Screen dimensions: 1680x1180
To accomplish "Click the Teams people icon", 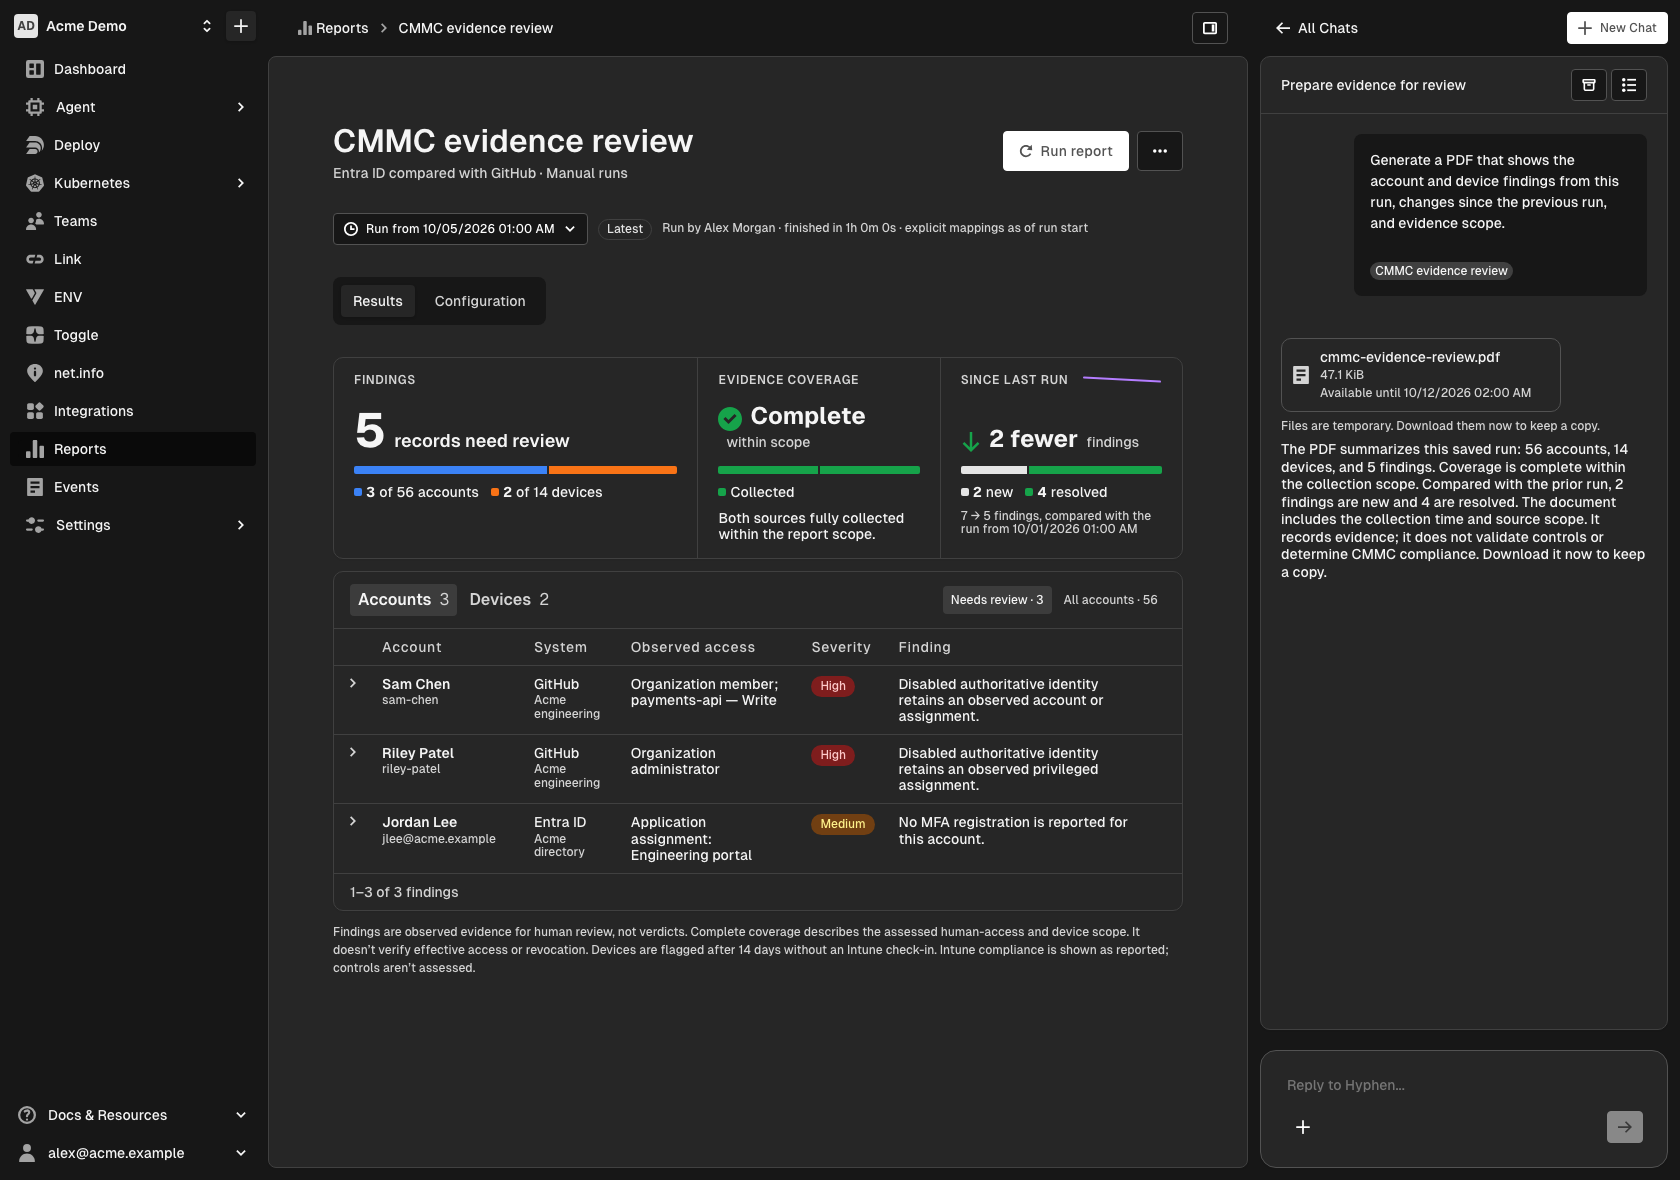I will pos(35,221).
